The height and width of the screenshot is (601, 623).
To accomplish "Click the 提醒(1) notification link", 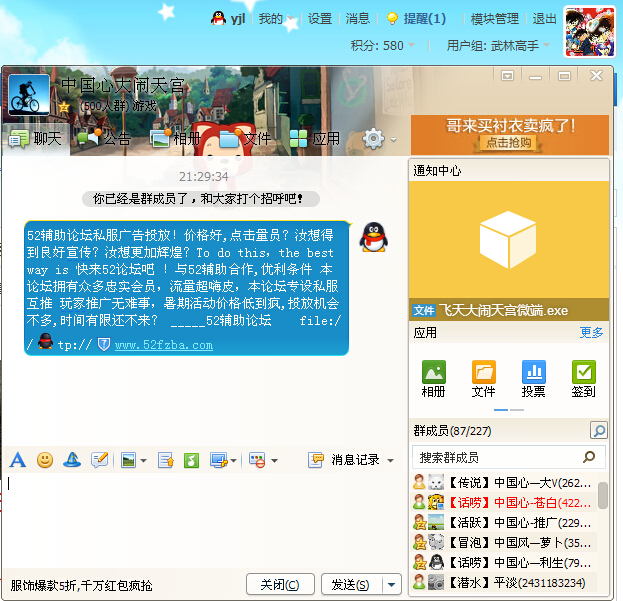I will click(425, 19).
